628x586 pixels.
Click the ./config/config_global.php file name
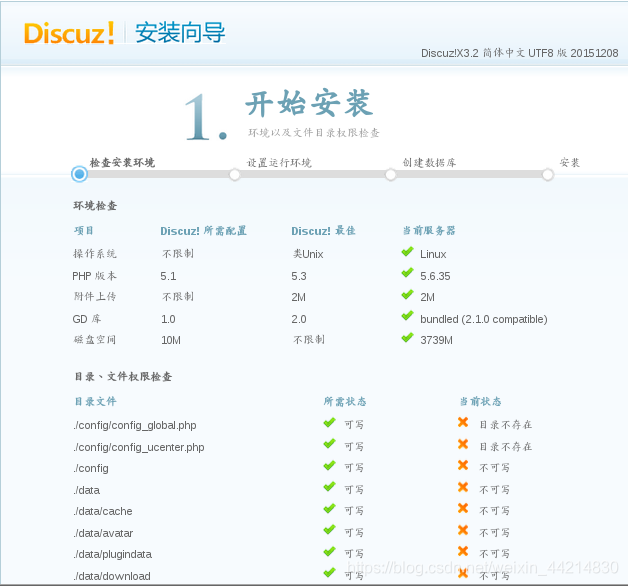click(x=135, y=425)
